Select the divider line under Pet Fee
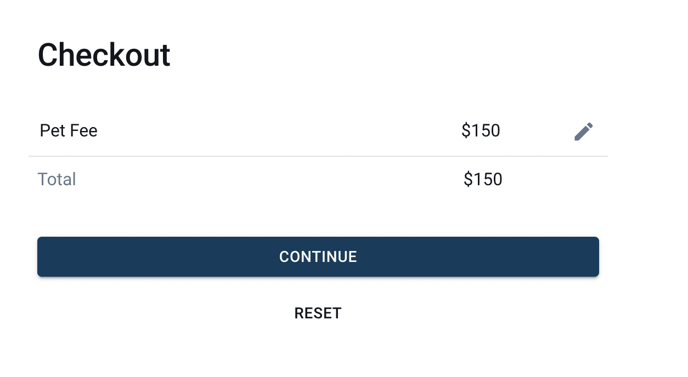This screenshot has height=377, width=688. (x=318, y=156)
